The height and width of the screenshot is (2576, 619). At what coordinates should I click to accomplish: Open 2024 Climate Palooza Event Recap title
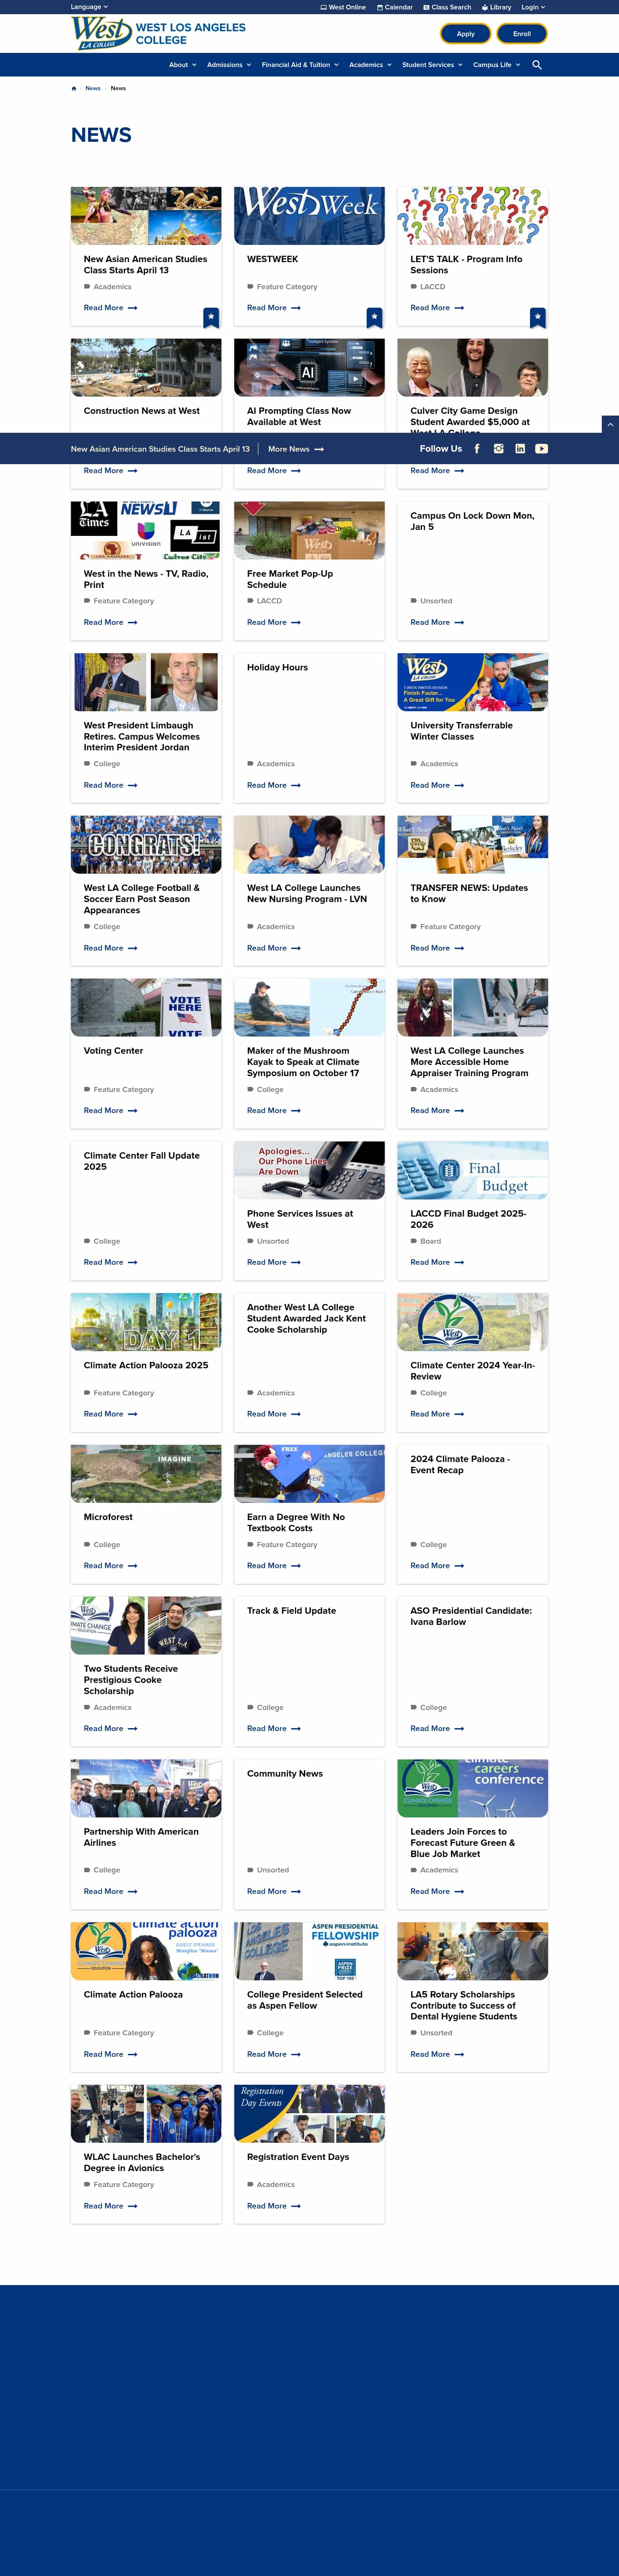pyautogui.click(x=460, y=1464)
